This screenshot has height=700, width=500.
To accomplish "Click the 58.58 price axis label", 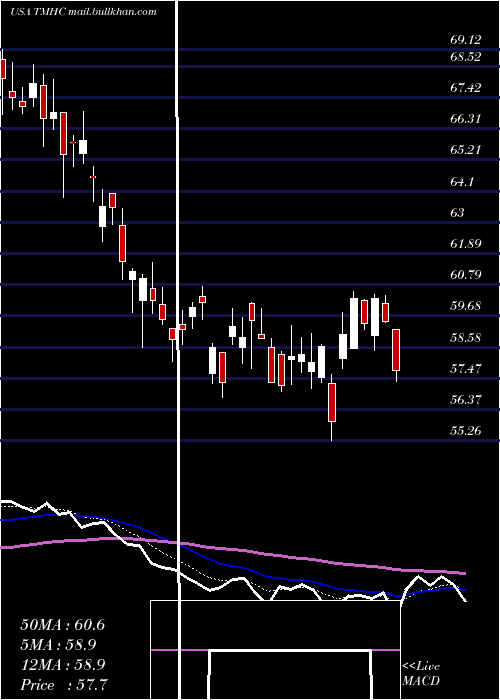I will 466,337.
